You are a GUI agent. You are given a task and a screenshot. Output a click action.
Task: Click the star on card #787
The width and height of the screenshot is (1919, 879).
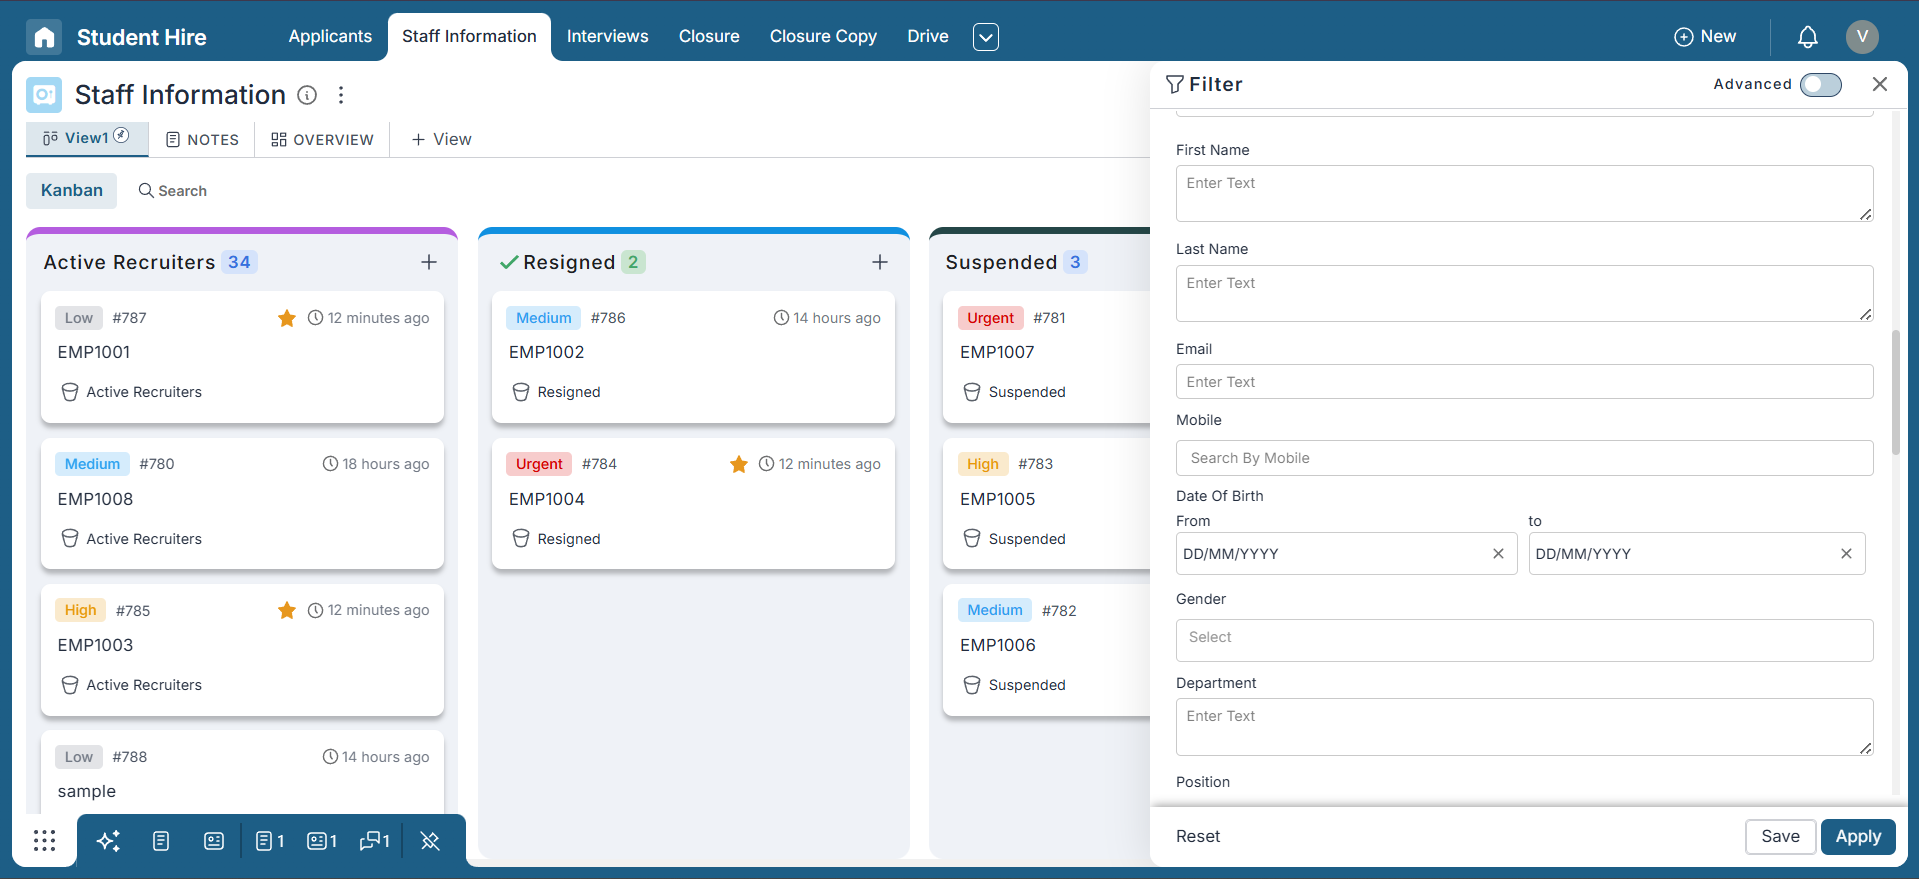pyautogui.click(x=287, y=318)
